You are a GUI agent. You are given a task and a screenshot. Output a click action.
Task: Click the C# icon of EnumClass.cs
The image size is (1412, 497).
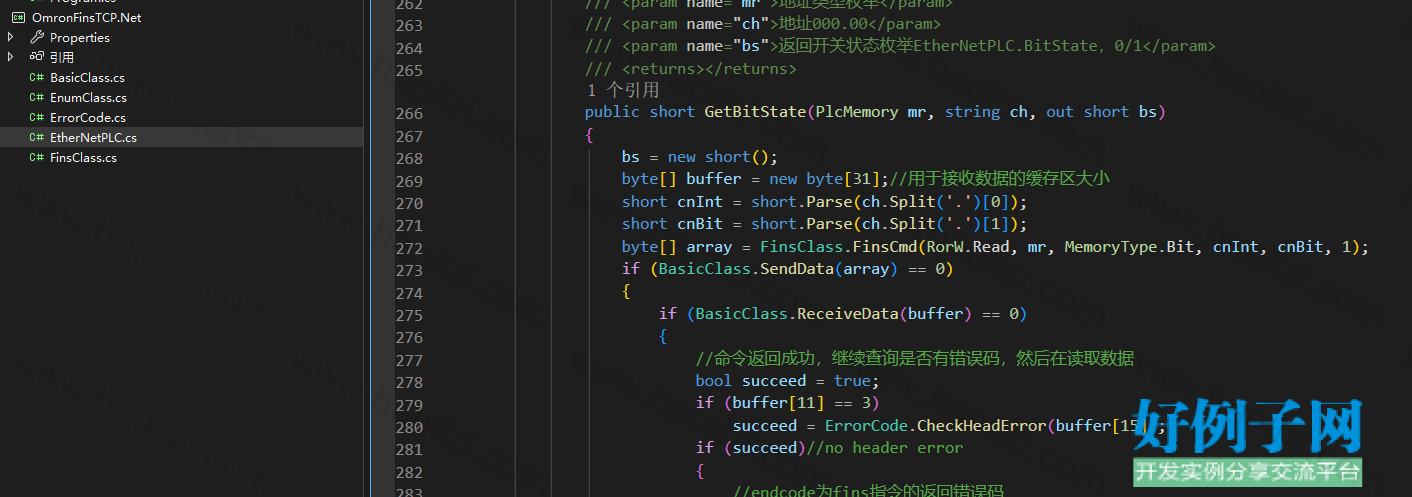[36, 97]
